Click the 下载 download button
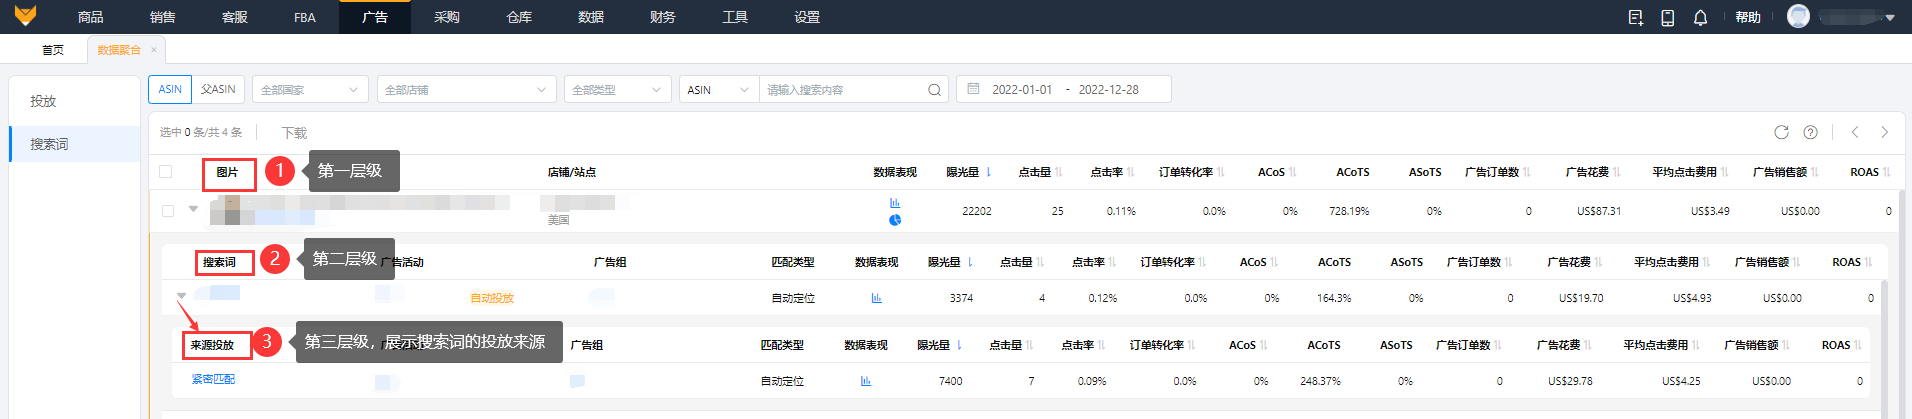Viewport: 1912px width, 419px height. point(294,132)
